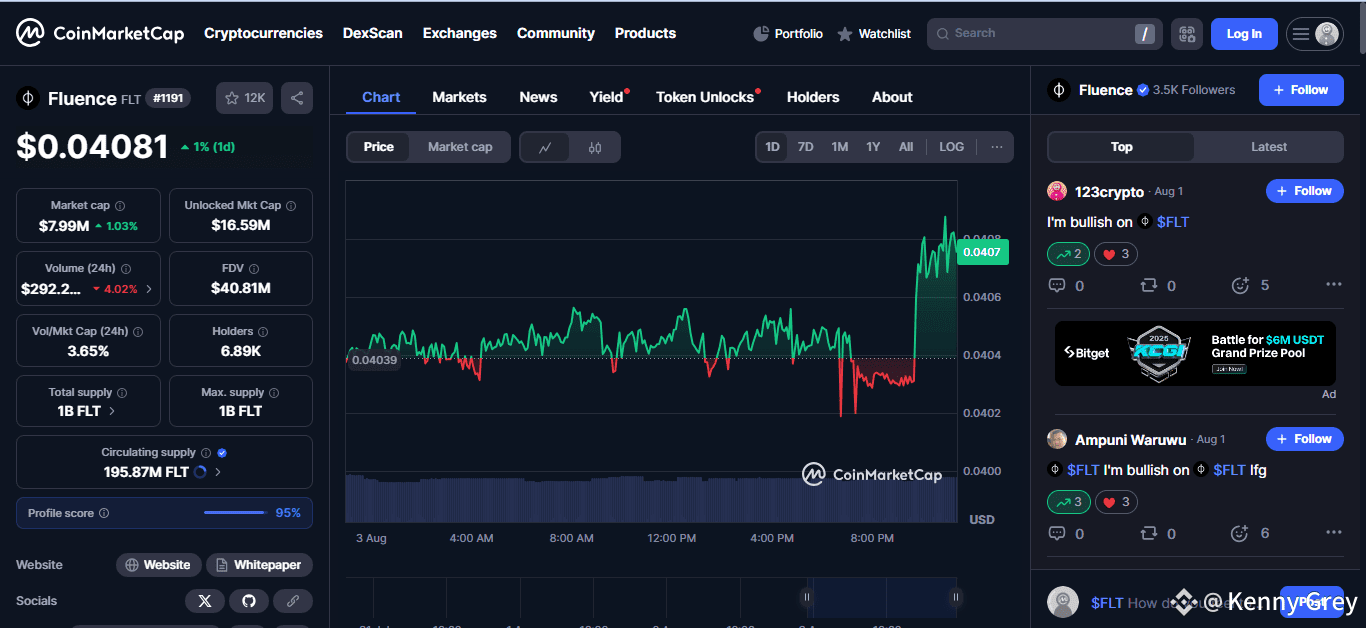Image resolution: width=1366 pixels, height=628 pixels.
Task: Click emoji reaction on Ampuni Waruwu post
Action: 1240,534
